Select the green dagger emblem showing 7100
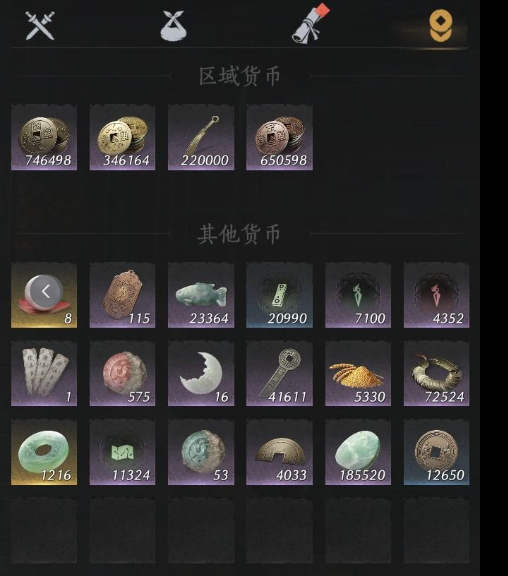This screenshot has height=576, width=508. (358, 295)
